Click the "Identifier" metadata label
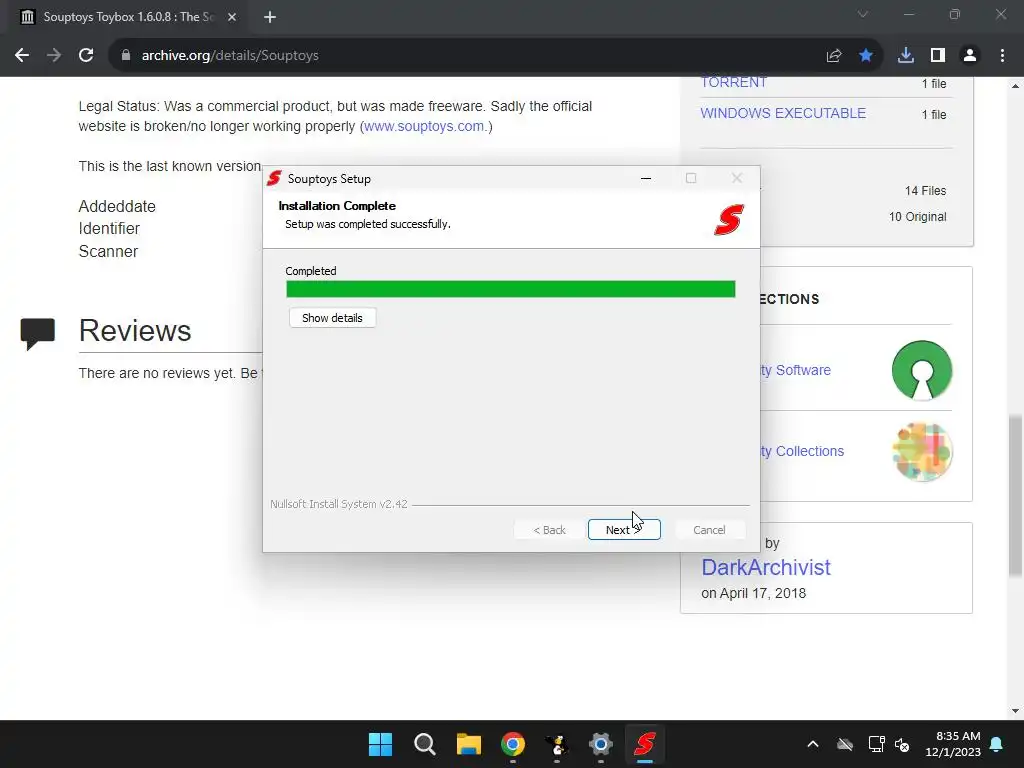Screen dimensions: 1024x768 109,229
